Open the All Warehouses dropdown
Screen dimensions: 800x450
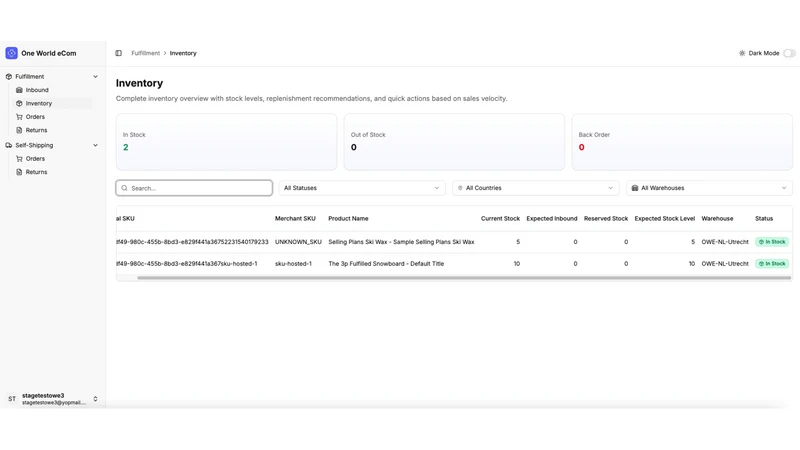[709, 188]
